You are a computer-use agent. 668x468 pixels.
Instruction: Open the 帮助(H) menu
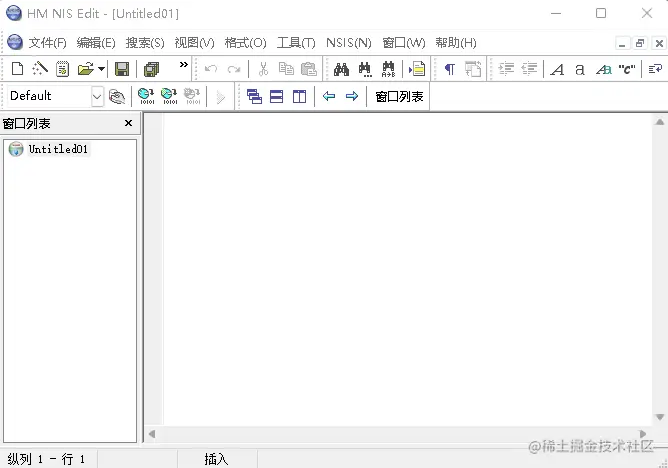[456, 43]
